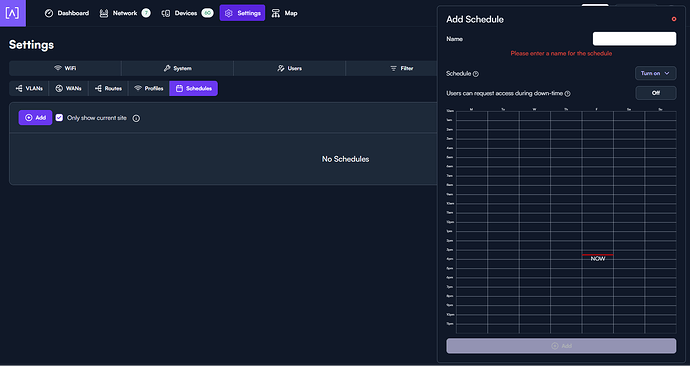Go to the Network section
The height and width of the screenshot is (366, 690).
[125, 13]
